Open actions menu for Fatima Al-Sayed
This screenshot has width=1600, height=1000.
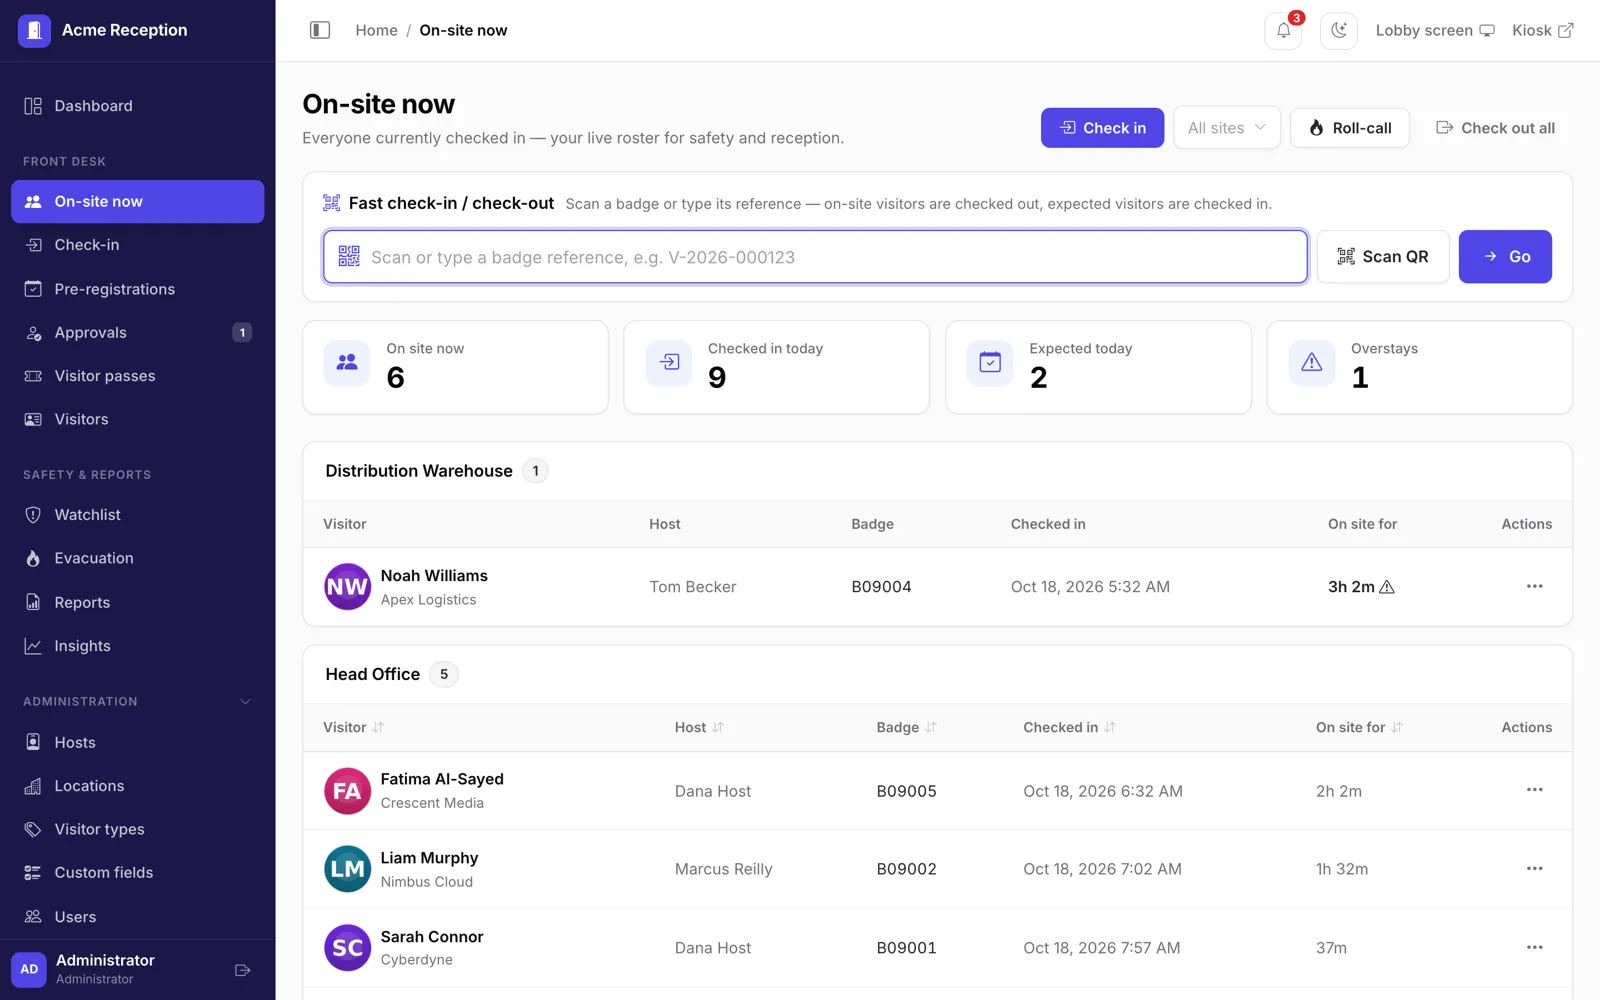(x=1534, y=790)
